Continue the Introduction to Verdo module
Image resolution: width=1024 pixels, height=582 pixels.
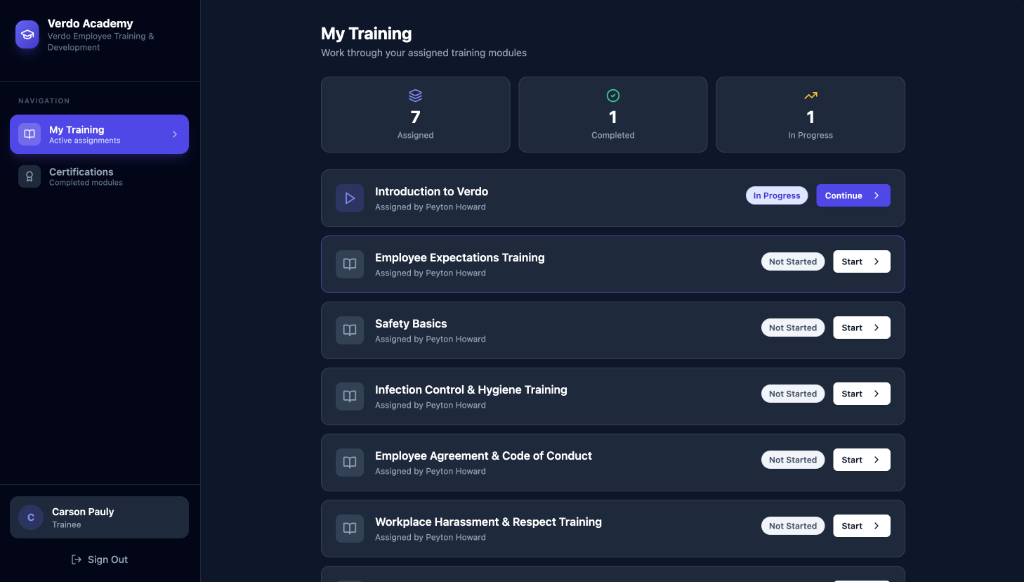[853, 195]
